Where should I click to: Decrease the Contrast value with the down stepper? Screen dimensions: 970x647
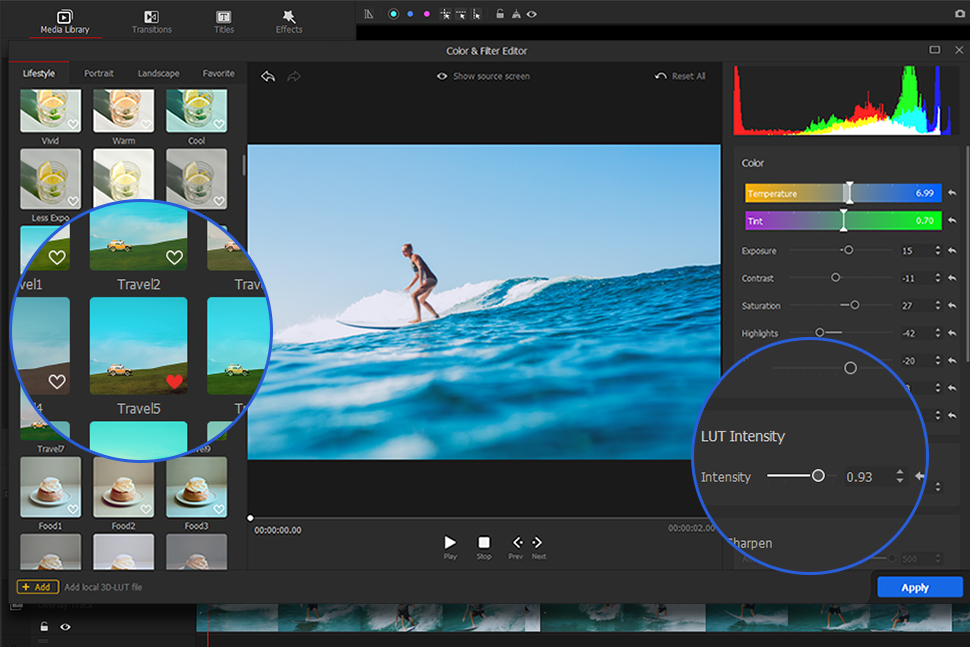[938, 281]
